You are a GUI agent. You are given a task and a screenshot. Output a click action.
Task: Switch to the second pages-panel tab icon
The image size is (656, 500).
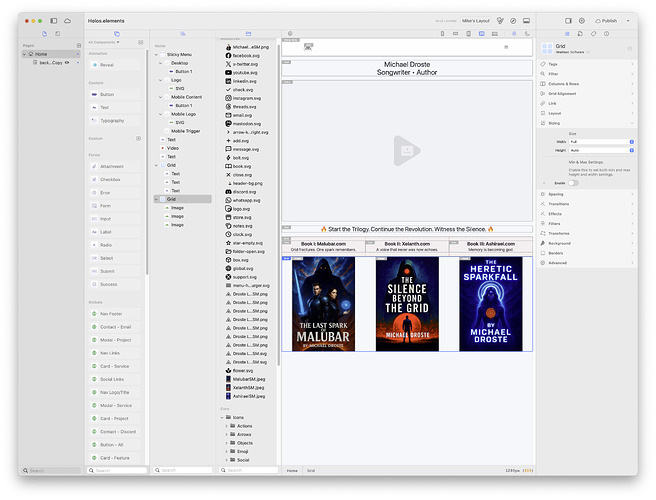point(58,33)
